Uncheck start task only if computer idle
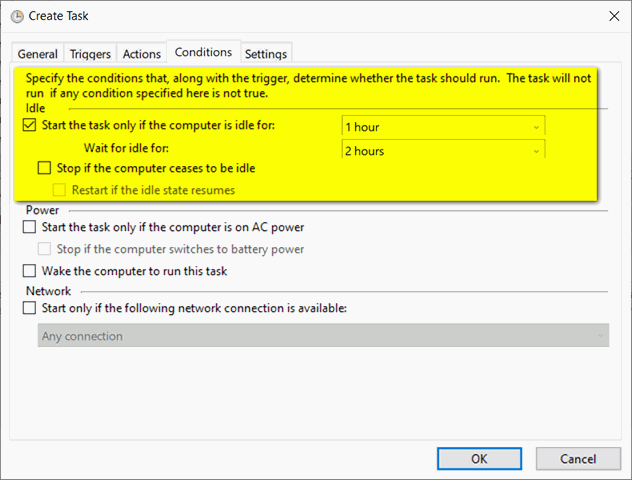 pyautogui.click(x=29, y=126)
